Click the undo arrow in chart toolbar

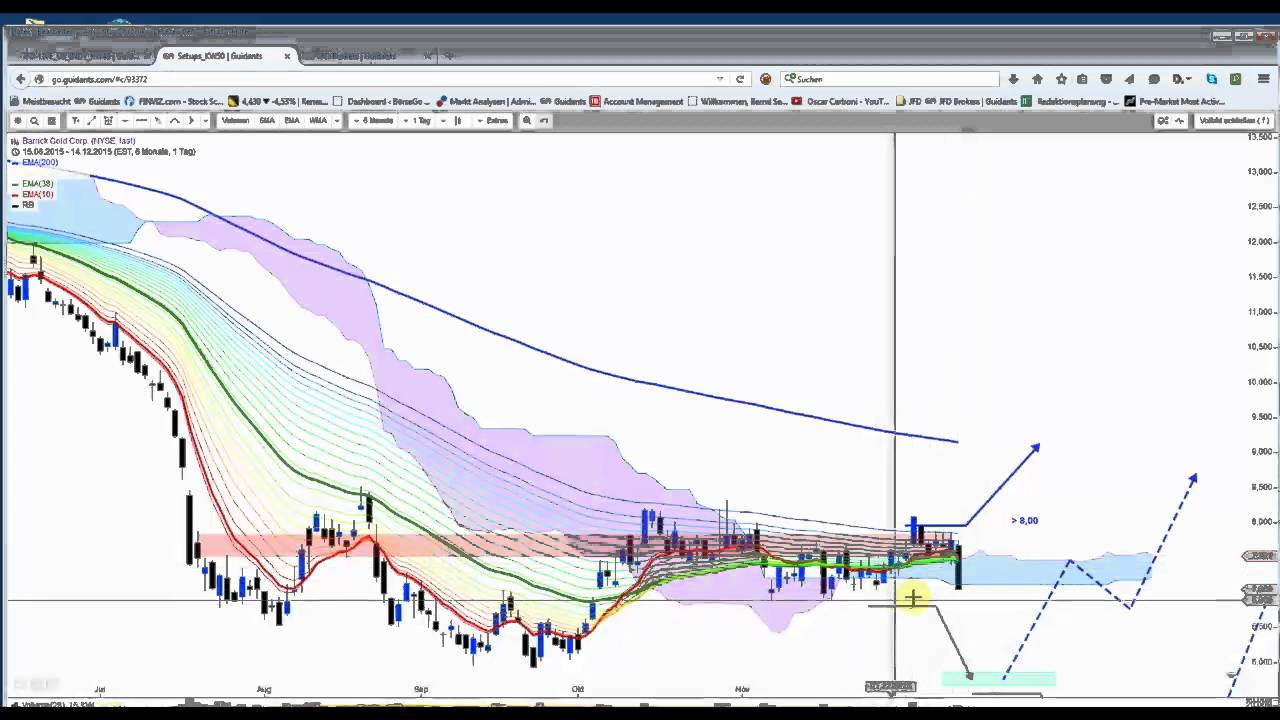(x=544, y=120)
